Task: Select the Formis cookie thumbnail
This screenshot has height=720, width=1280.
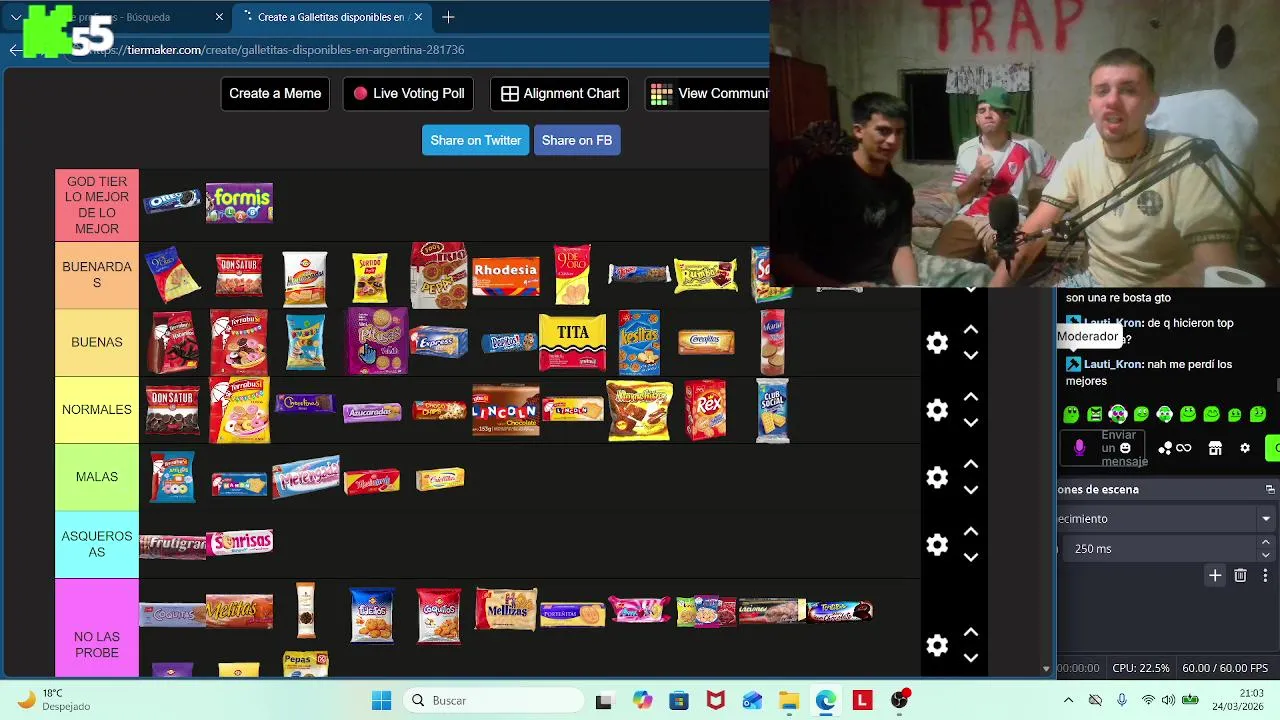Action: (x=239, y=203)
